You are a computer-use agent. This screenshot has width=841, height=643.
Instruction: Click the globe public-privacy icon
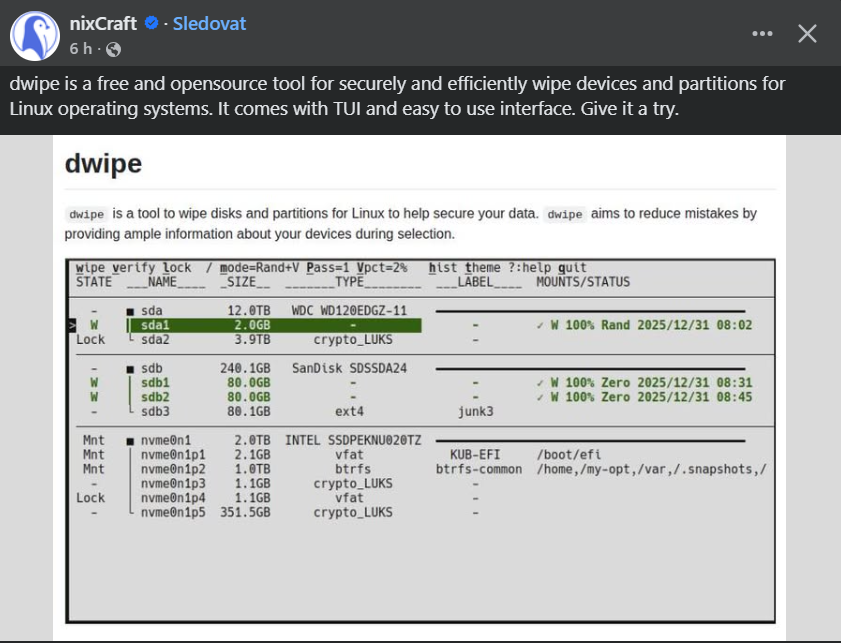click(x=113, y=49)
